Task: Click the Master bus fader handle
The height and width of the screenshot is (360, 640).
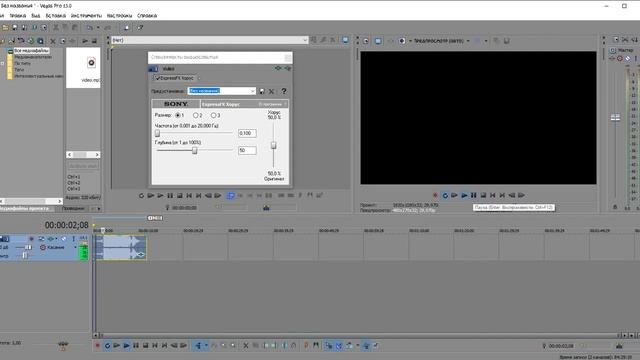Action: click(615, 118)
